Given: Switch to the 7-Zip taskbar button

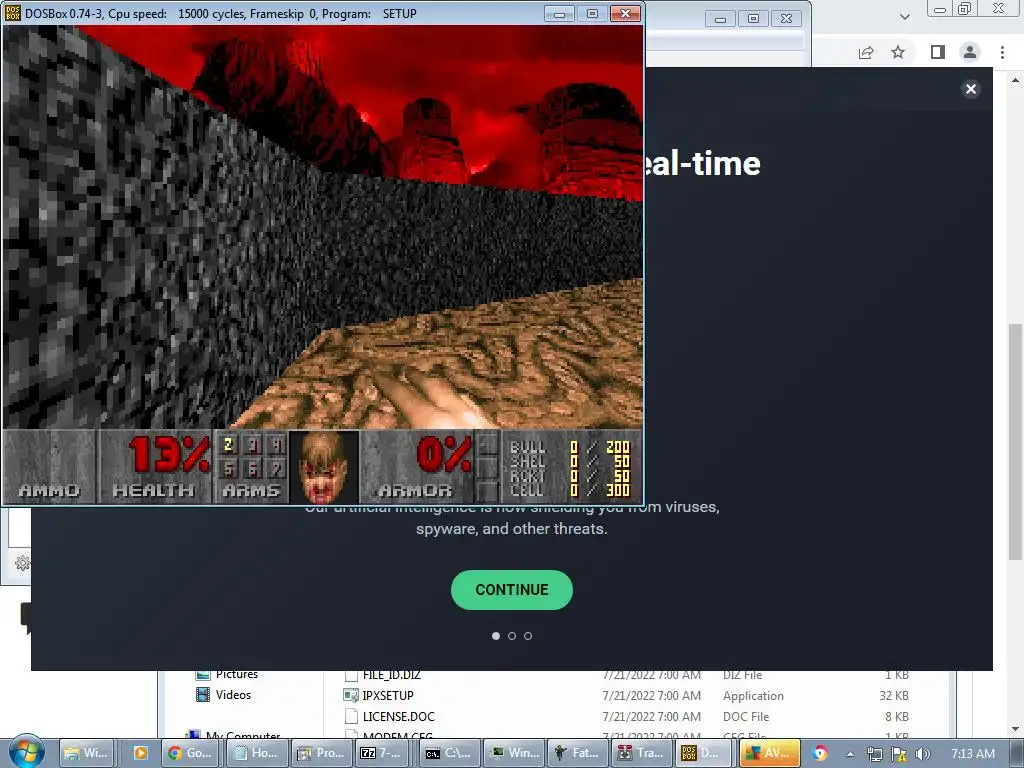Looking at the screenshot, I should 385,753.
